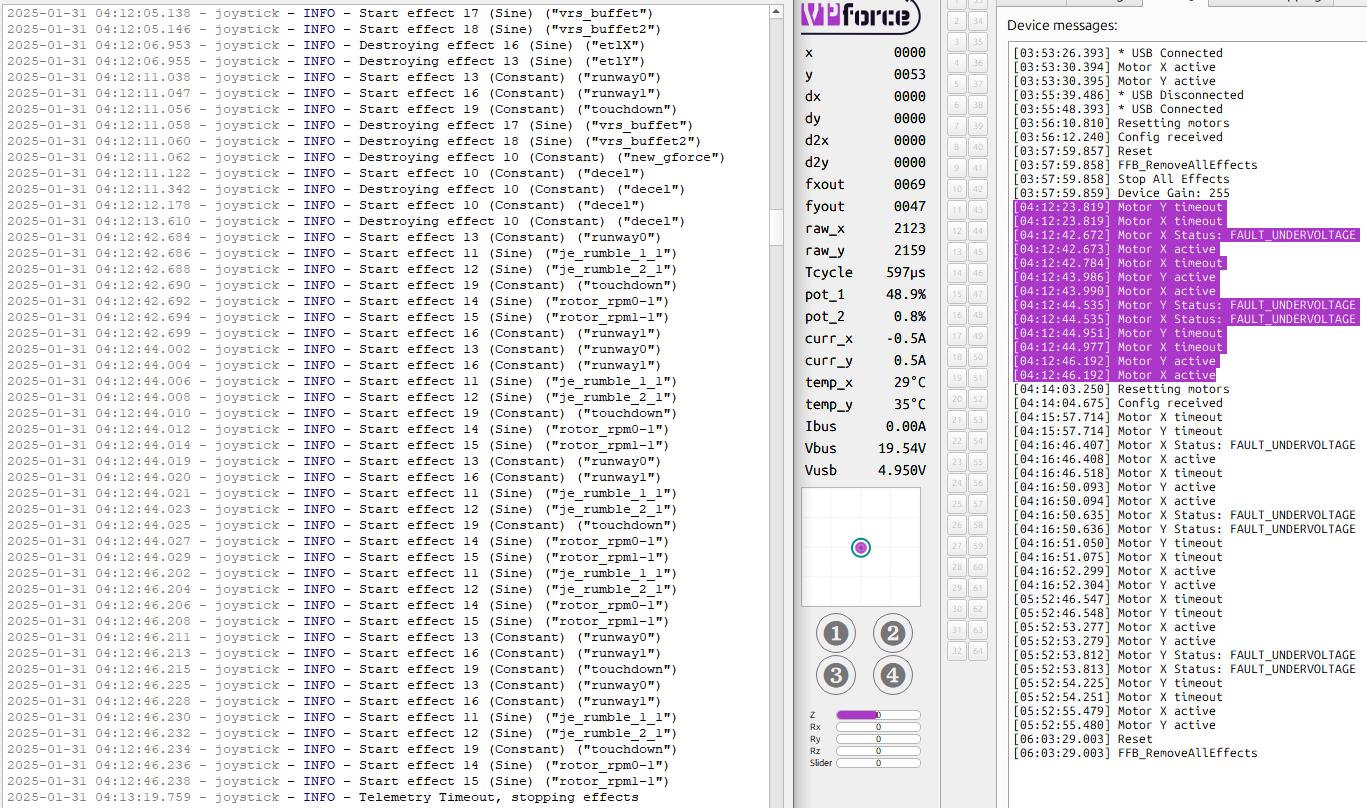Click round hat button 2
Image resolution: width=1367 pixels, height=808 pixels.
(893, 633)
